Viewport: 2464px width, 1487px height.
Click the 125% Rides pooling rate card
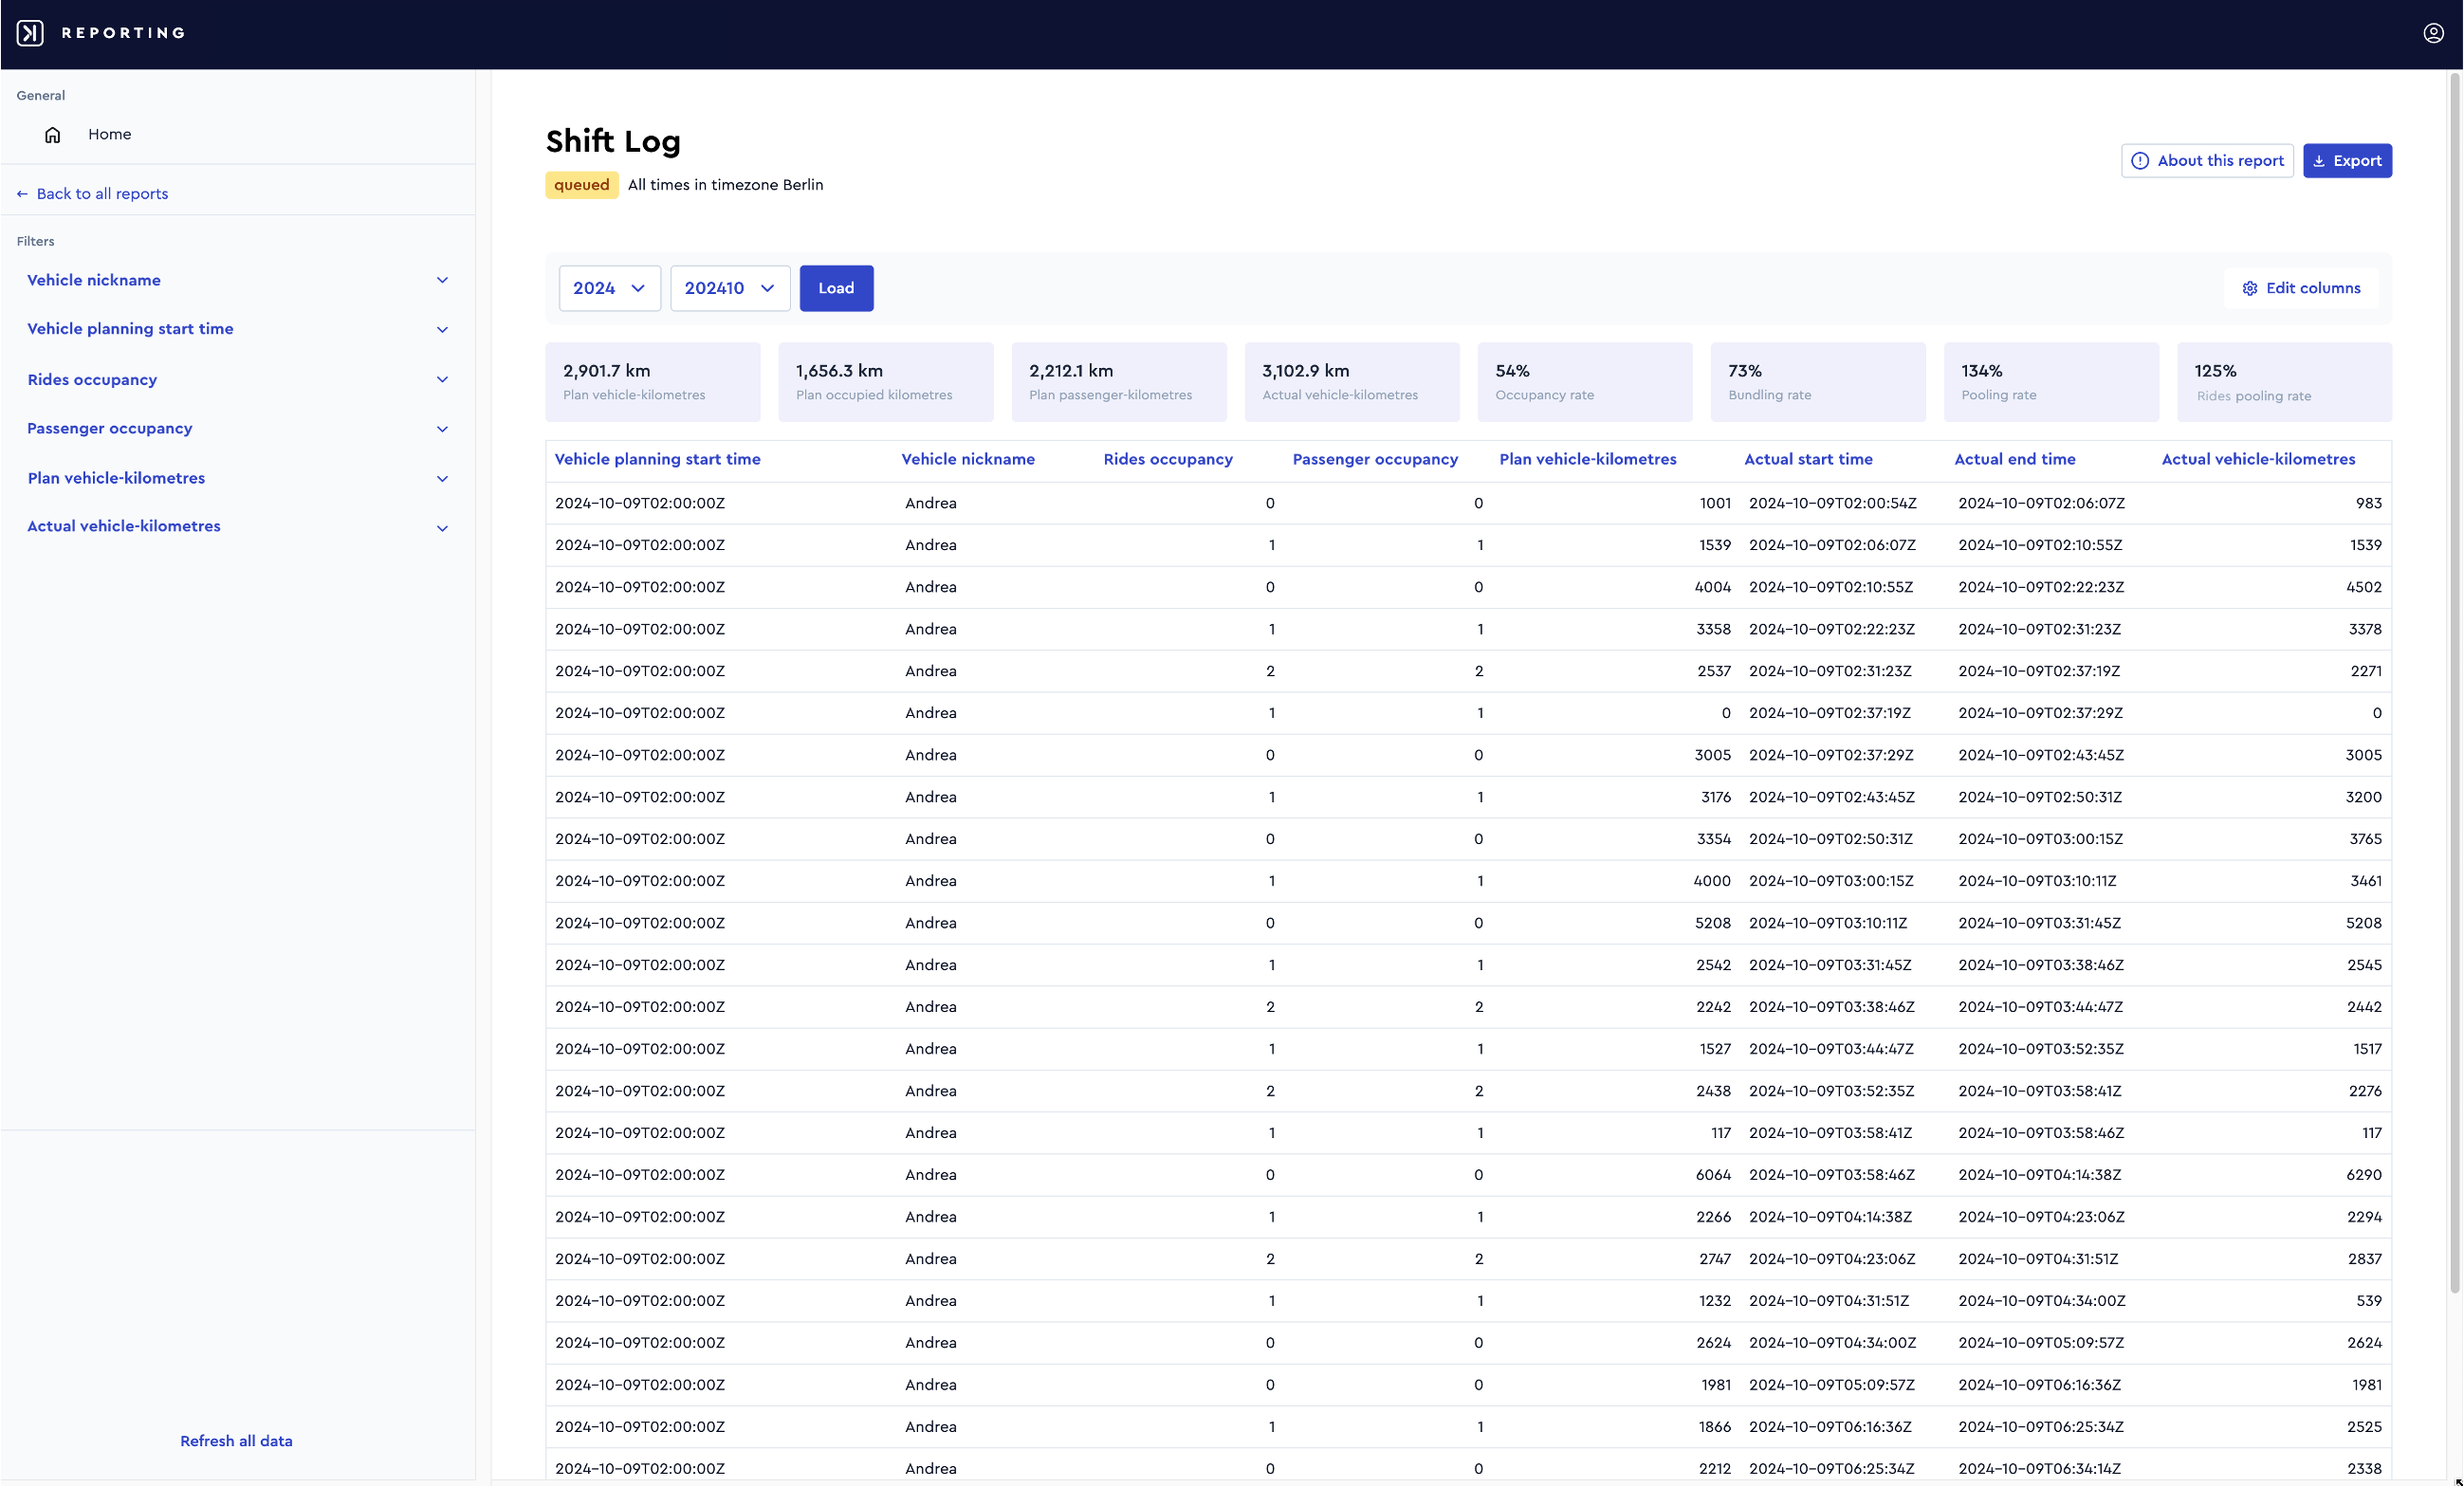(x=2283, y=382)
